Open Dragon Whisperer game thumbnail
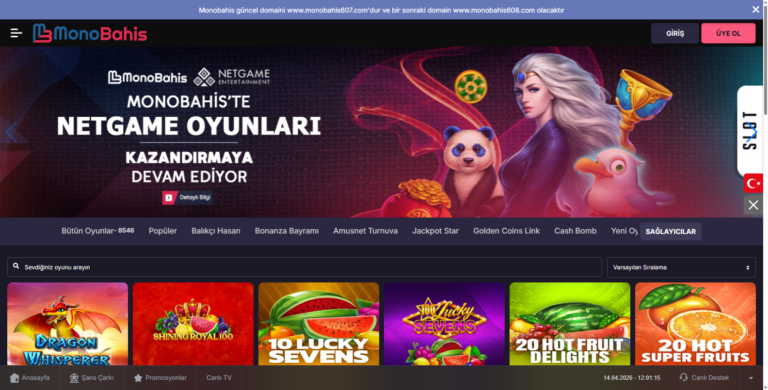The width and height of the screenshot is (768, 390). pyautogui.click(x=68, y=324)
